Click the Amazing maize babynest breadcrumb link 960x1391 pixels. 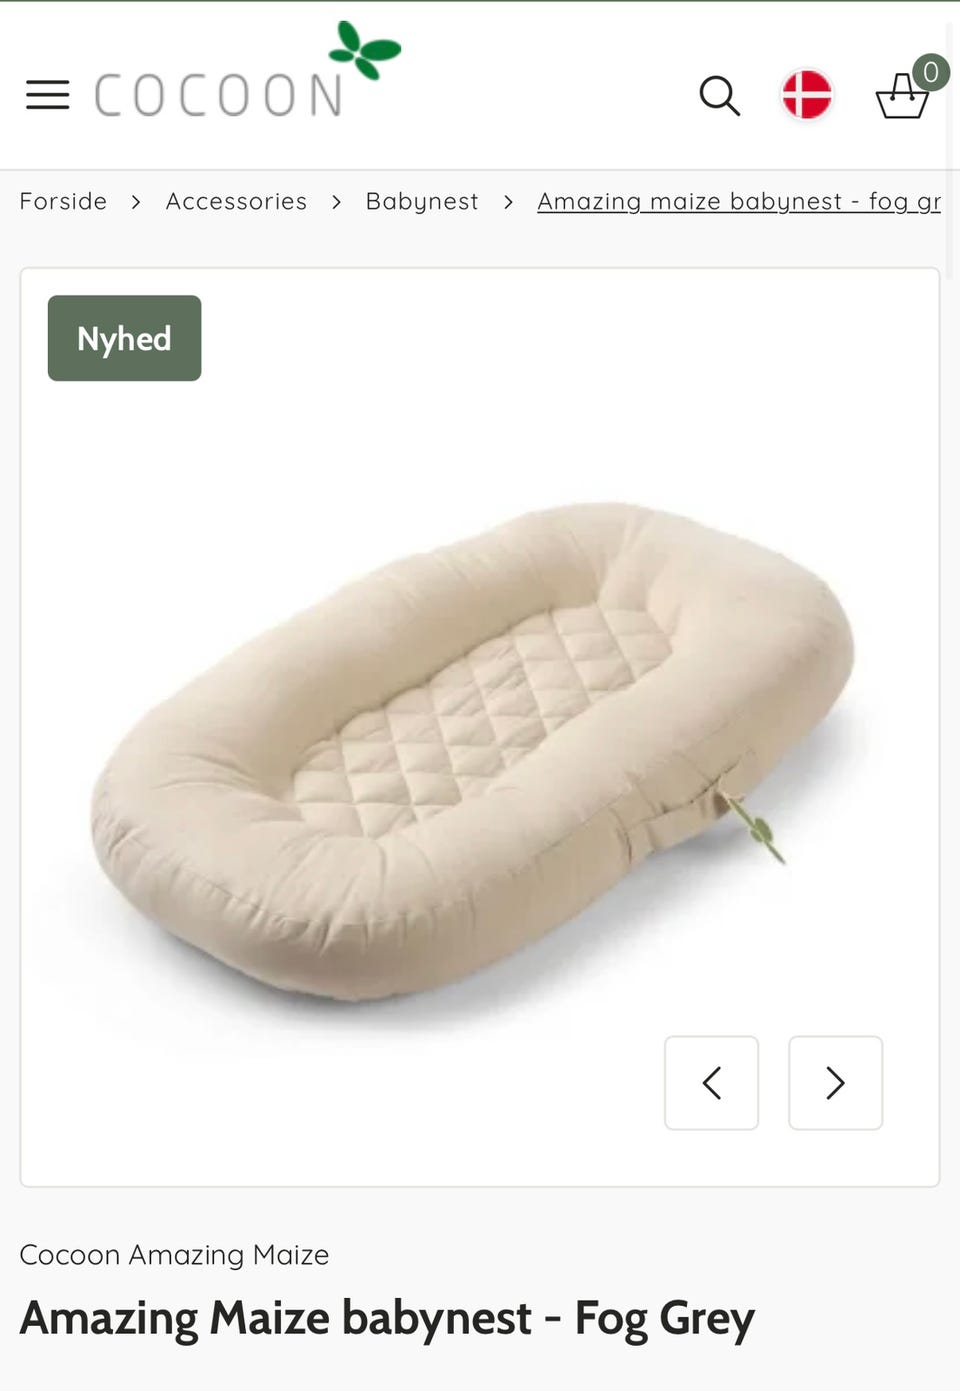(739, 202)
